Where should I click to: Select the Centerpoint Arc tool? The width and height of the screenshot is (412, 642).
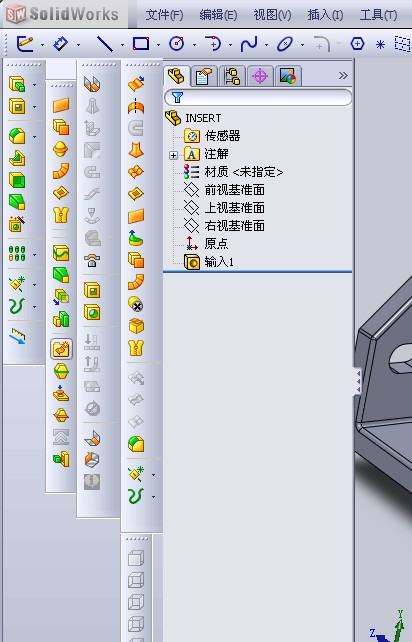[213, 43]
